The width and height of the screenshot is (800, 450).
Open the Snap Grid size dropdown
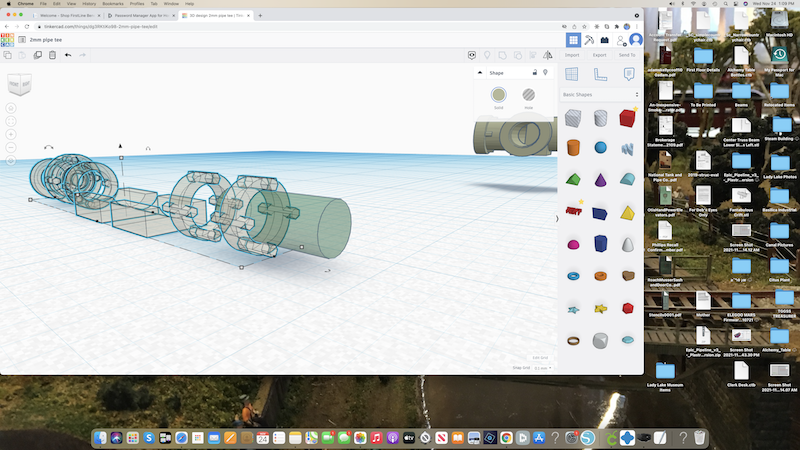point(543,368)
